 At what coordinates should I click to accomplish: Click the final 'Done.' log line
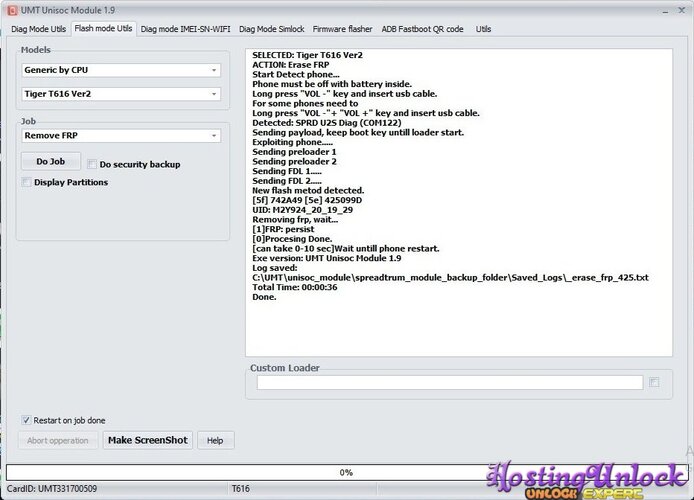[x=264, y=297]
